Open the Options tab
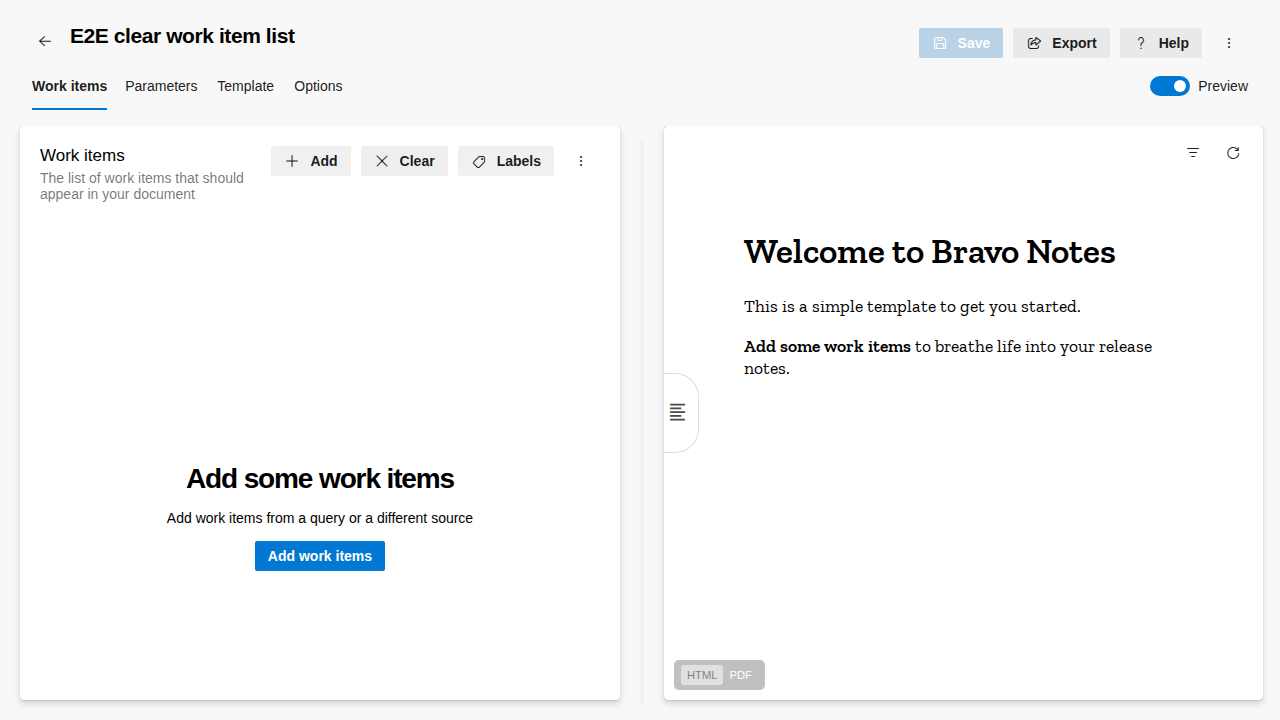1280x720 pixels. point(318,86)
